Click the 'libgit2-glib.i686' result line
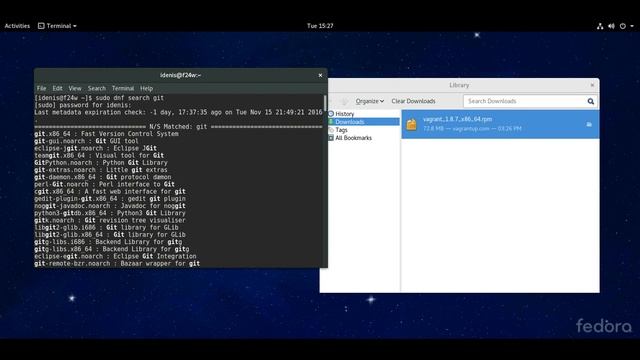Image resolution: width=640 pixels, height=360 pixels. 106,228
